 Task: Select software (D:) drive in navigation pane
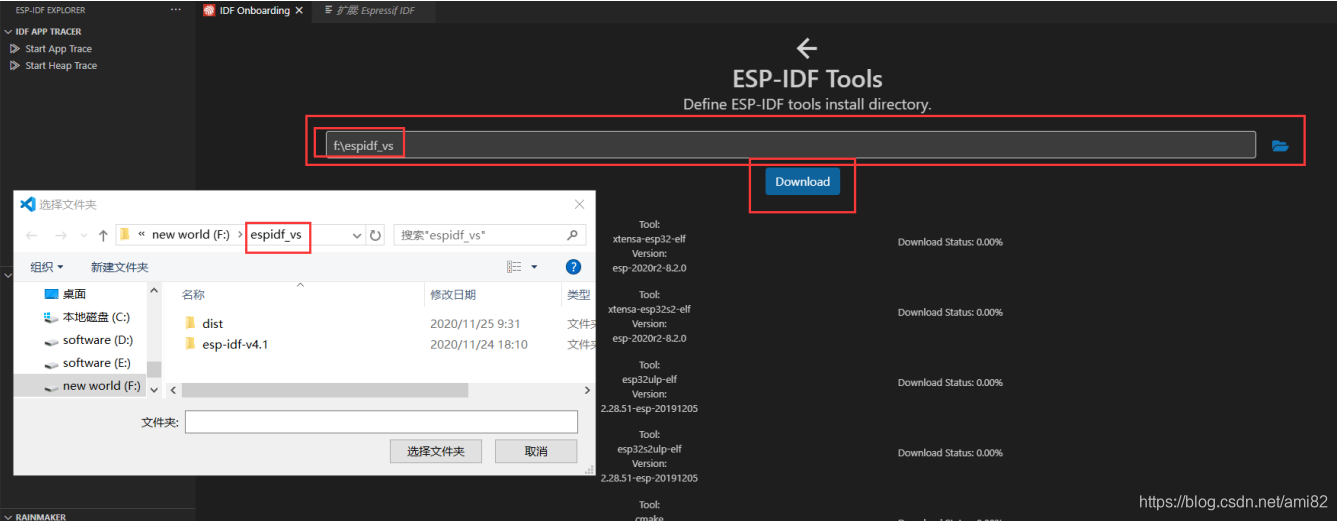[x=98, y=340]
